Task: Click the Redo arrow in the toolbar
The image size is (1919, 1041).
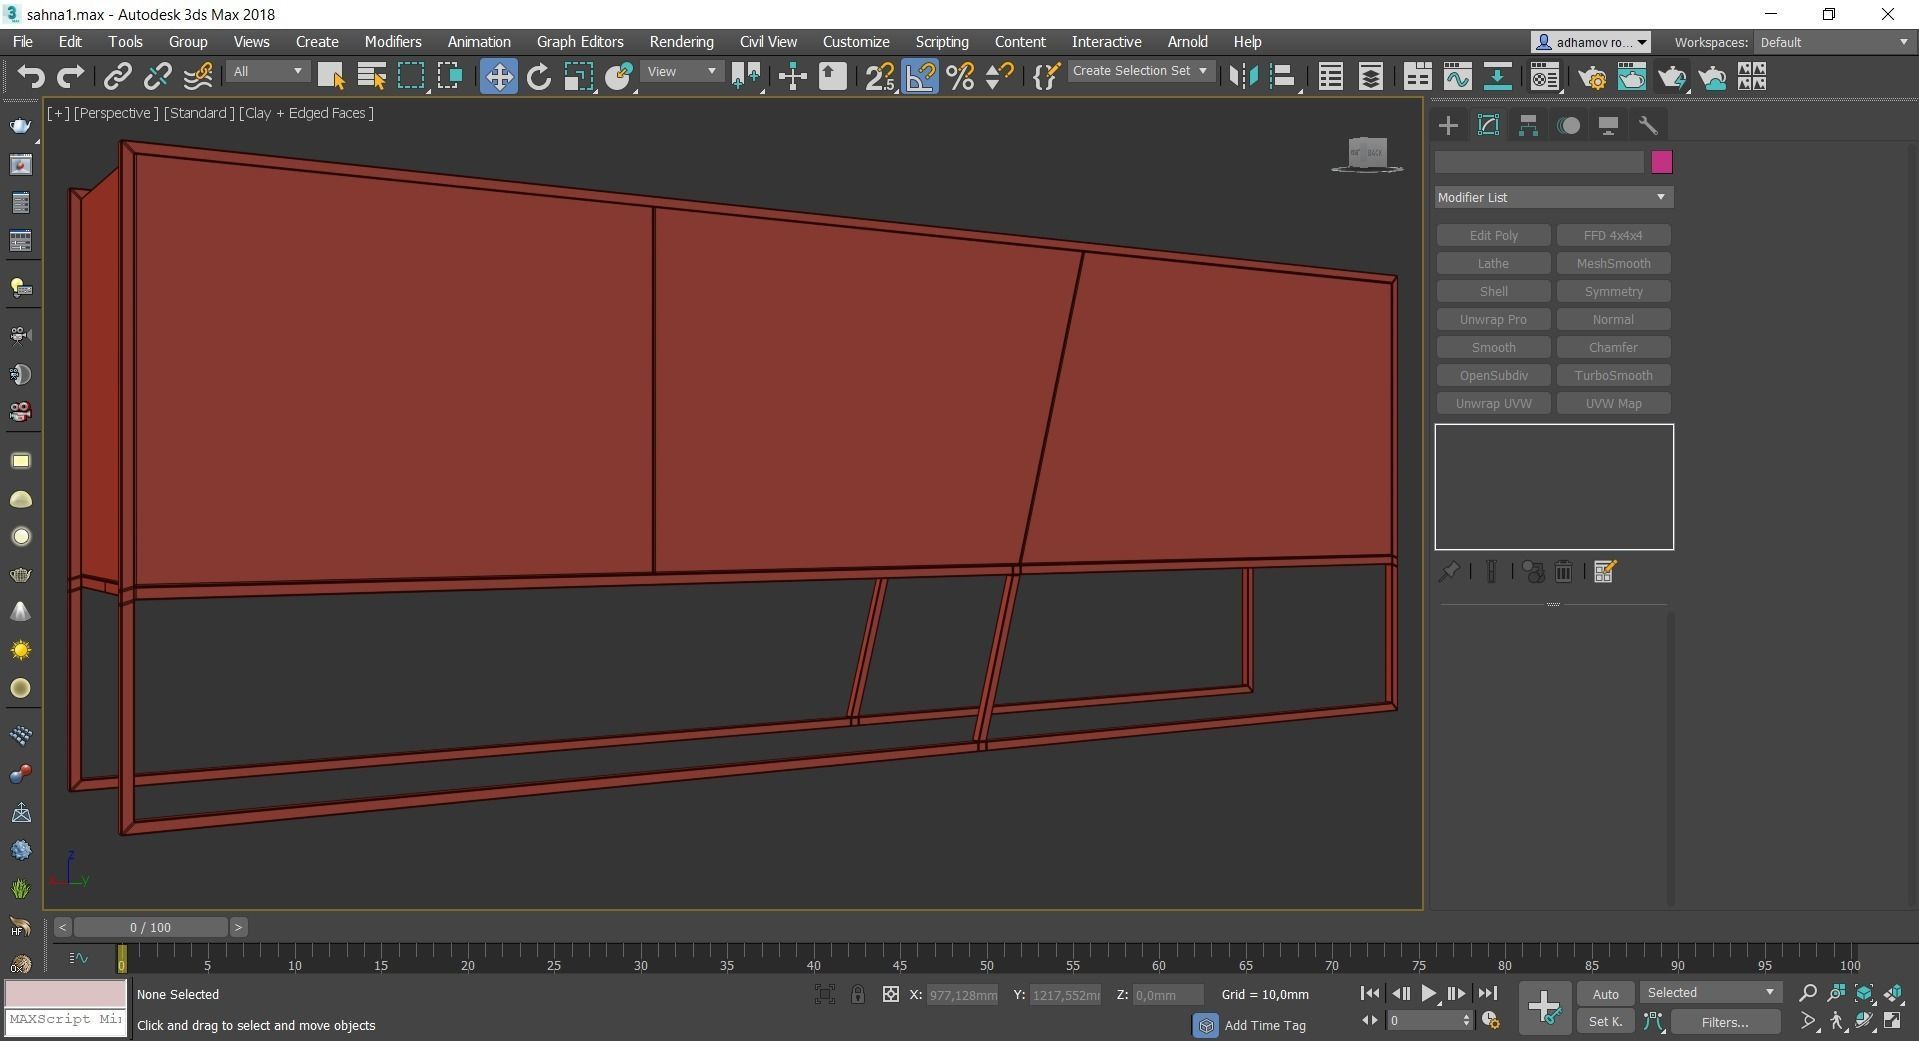Action: [x=70, y=77]
